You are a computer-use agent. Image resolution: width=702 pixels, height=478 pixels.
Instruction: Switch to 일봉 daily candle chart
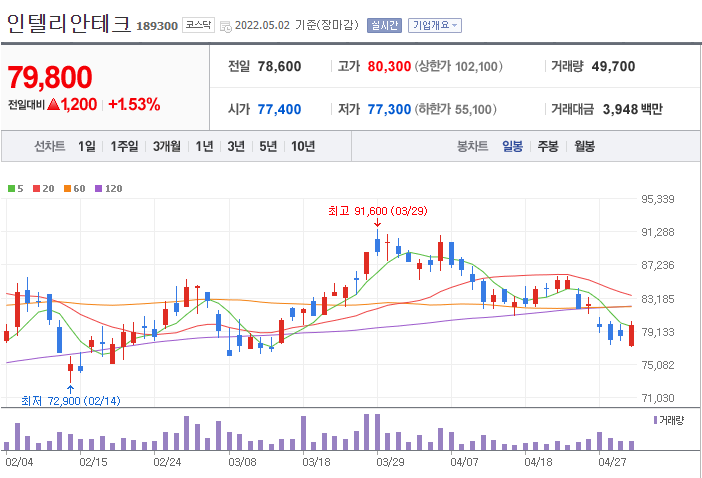pyautogui.click(x=513, y=146)
